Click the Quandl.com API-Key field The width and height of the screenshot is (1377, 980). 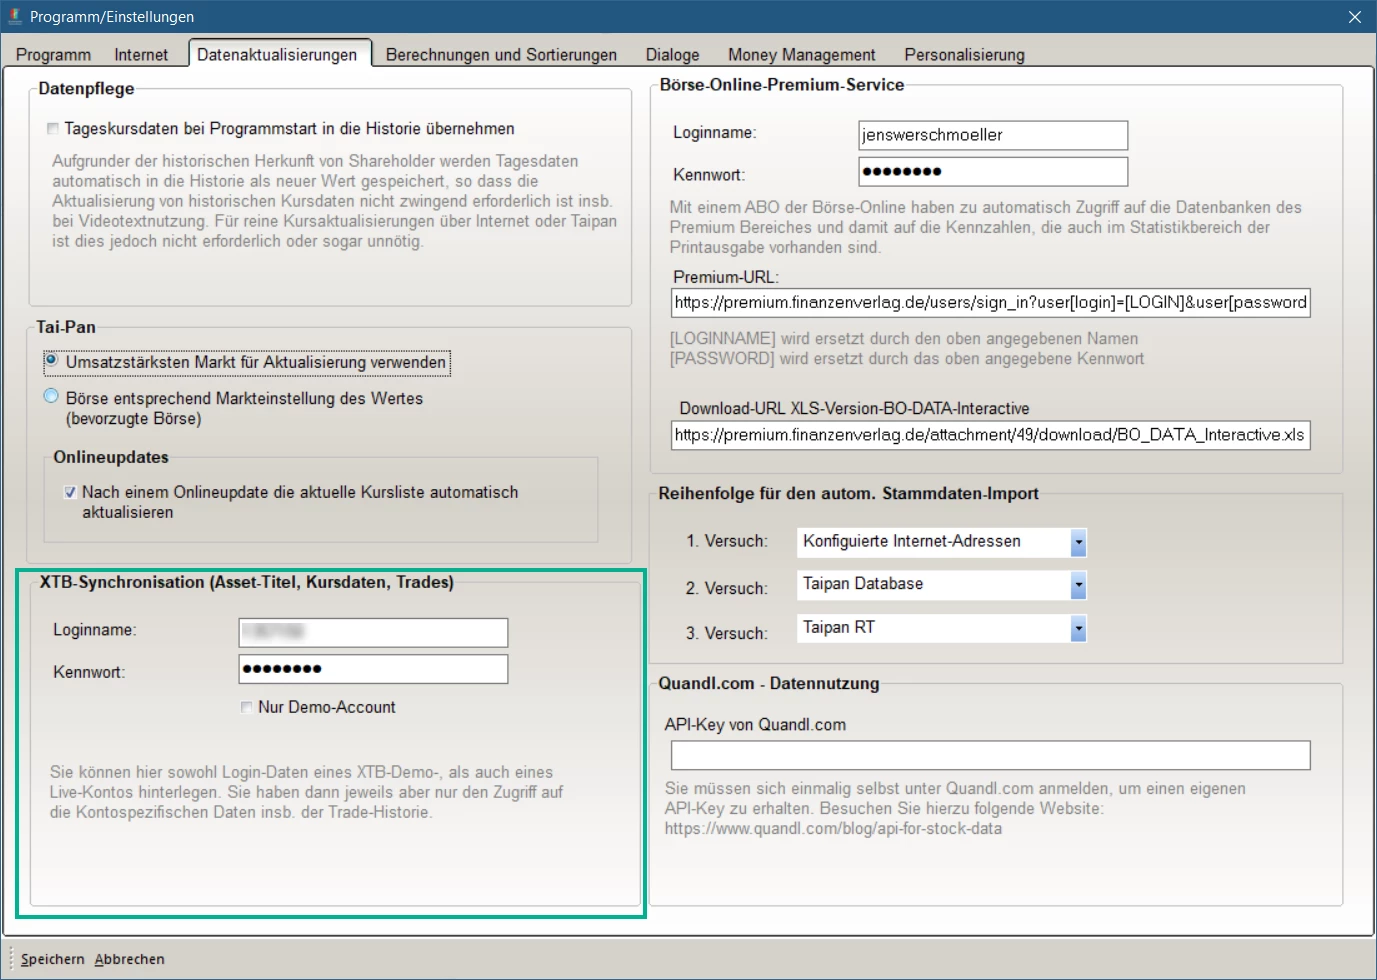point(990,755)
